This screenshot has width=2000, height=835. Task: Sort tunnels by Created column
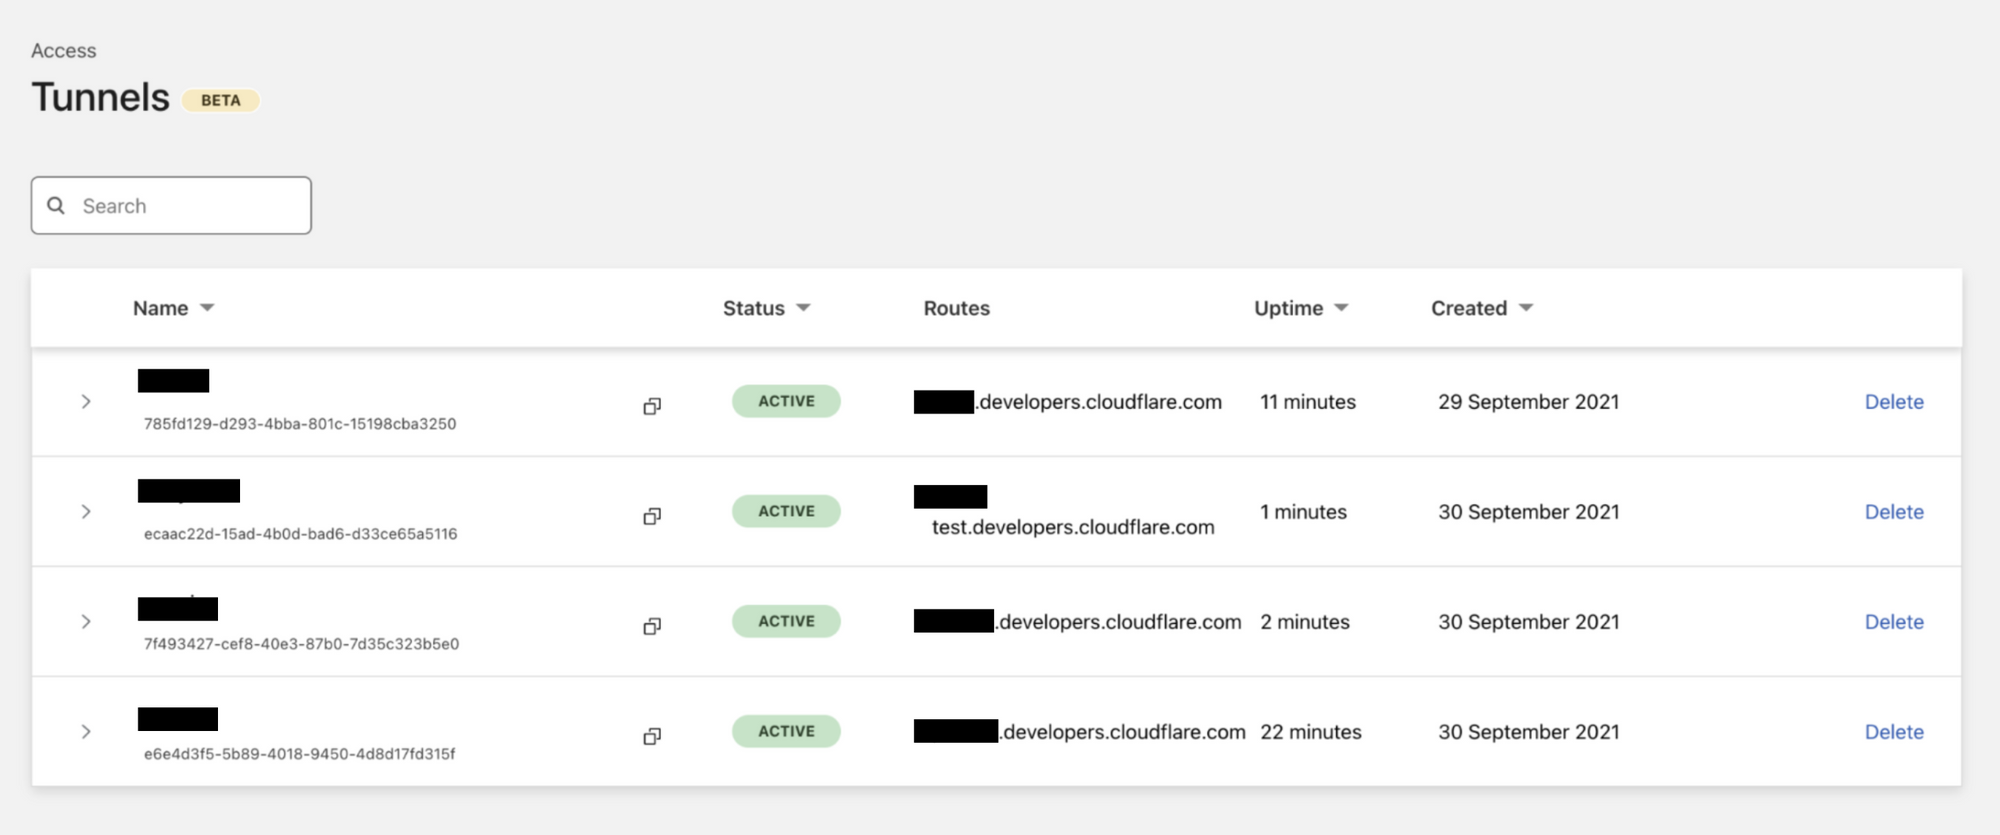[1481, 308]
